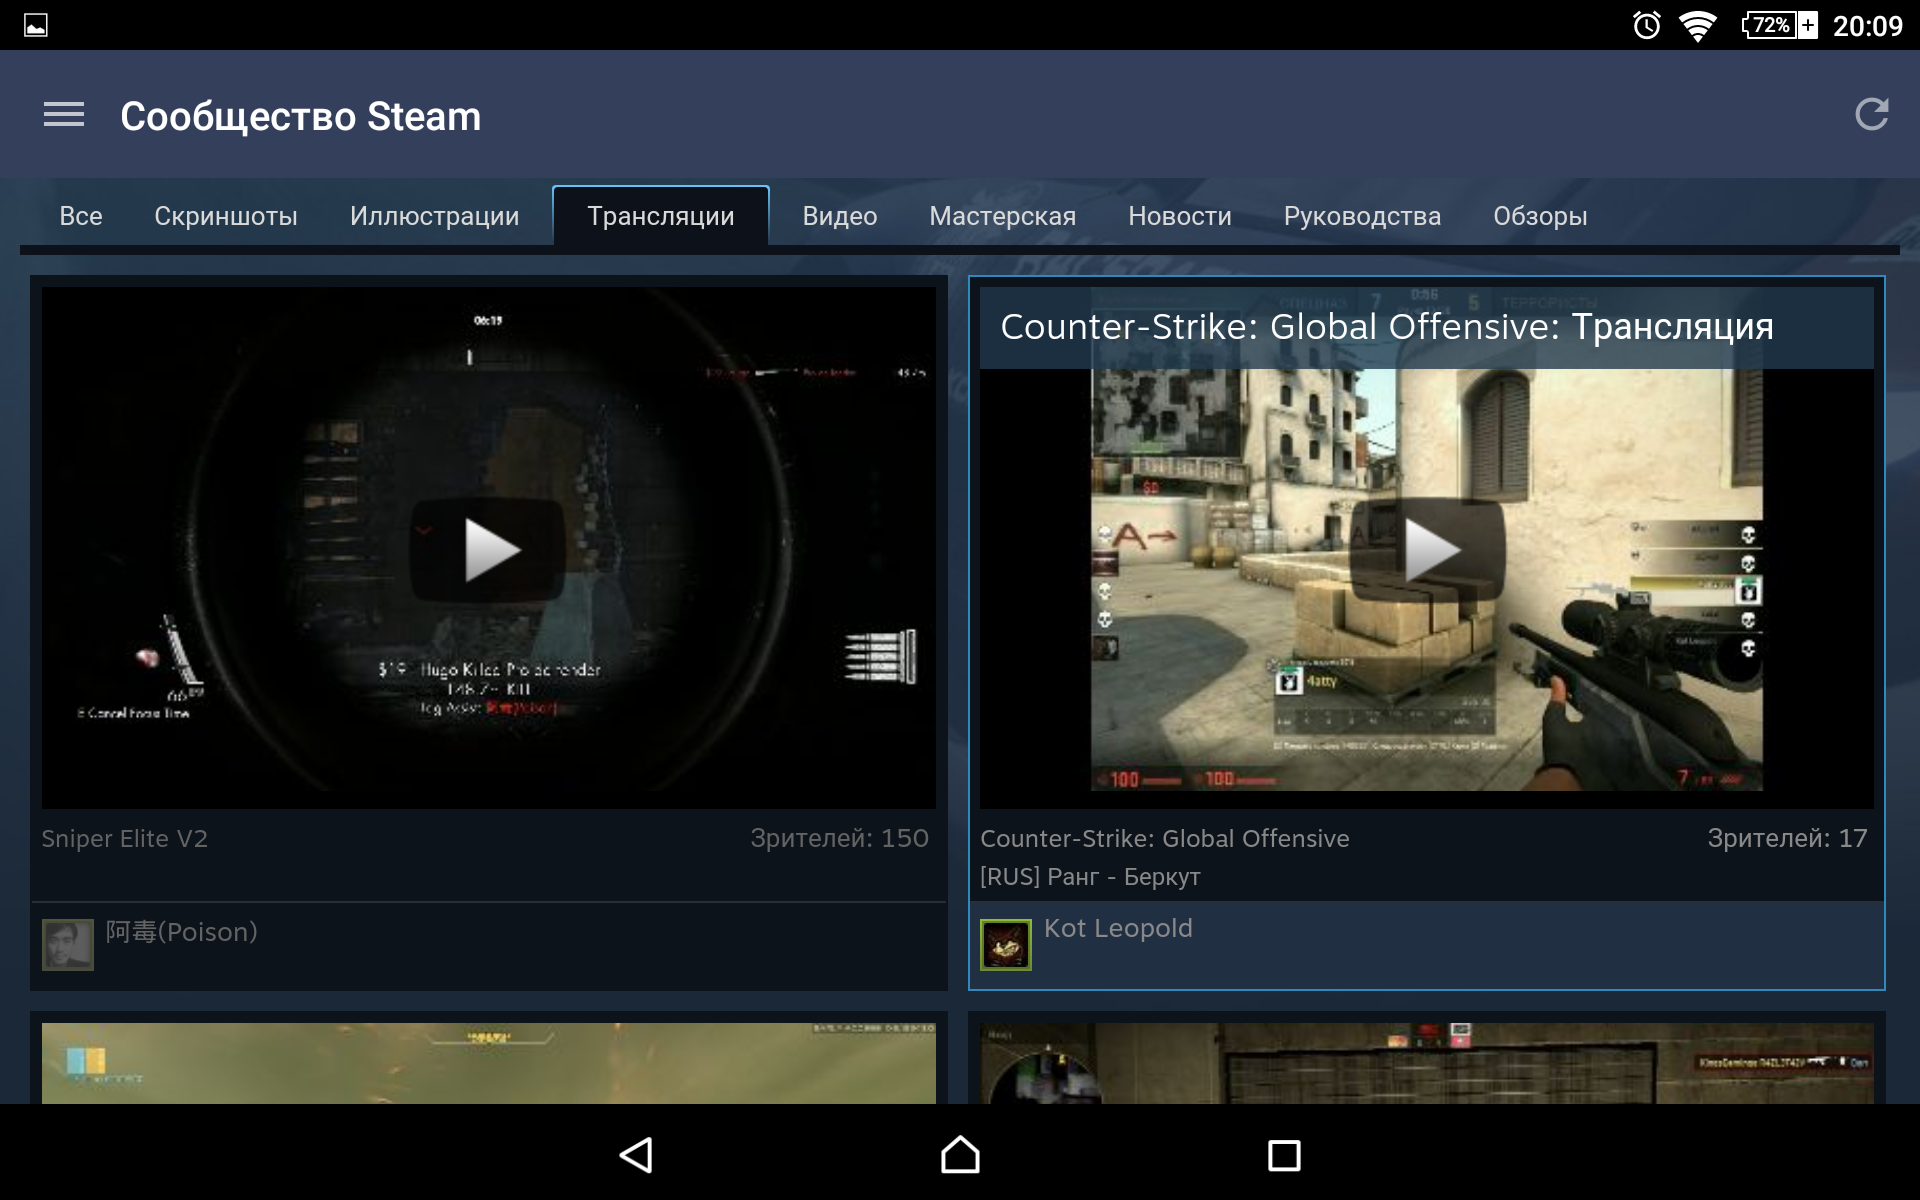
Task: Open the yellow-green broadcast thumbnail at bottom
Action: coord(489,1063)
